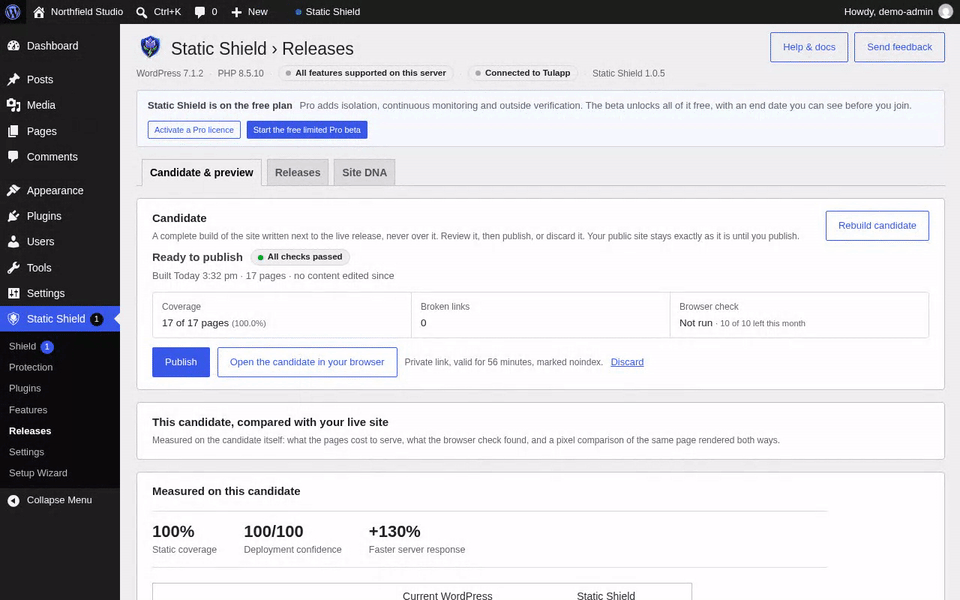Open Setup Wizard in the sidebar
Viewport: 960px width, 600px height.
(x=38, y=473)
